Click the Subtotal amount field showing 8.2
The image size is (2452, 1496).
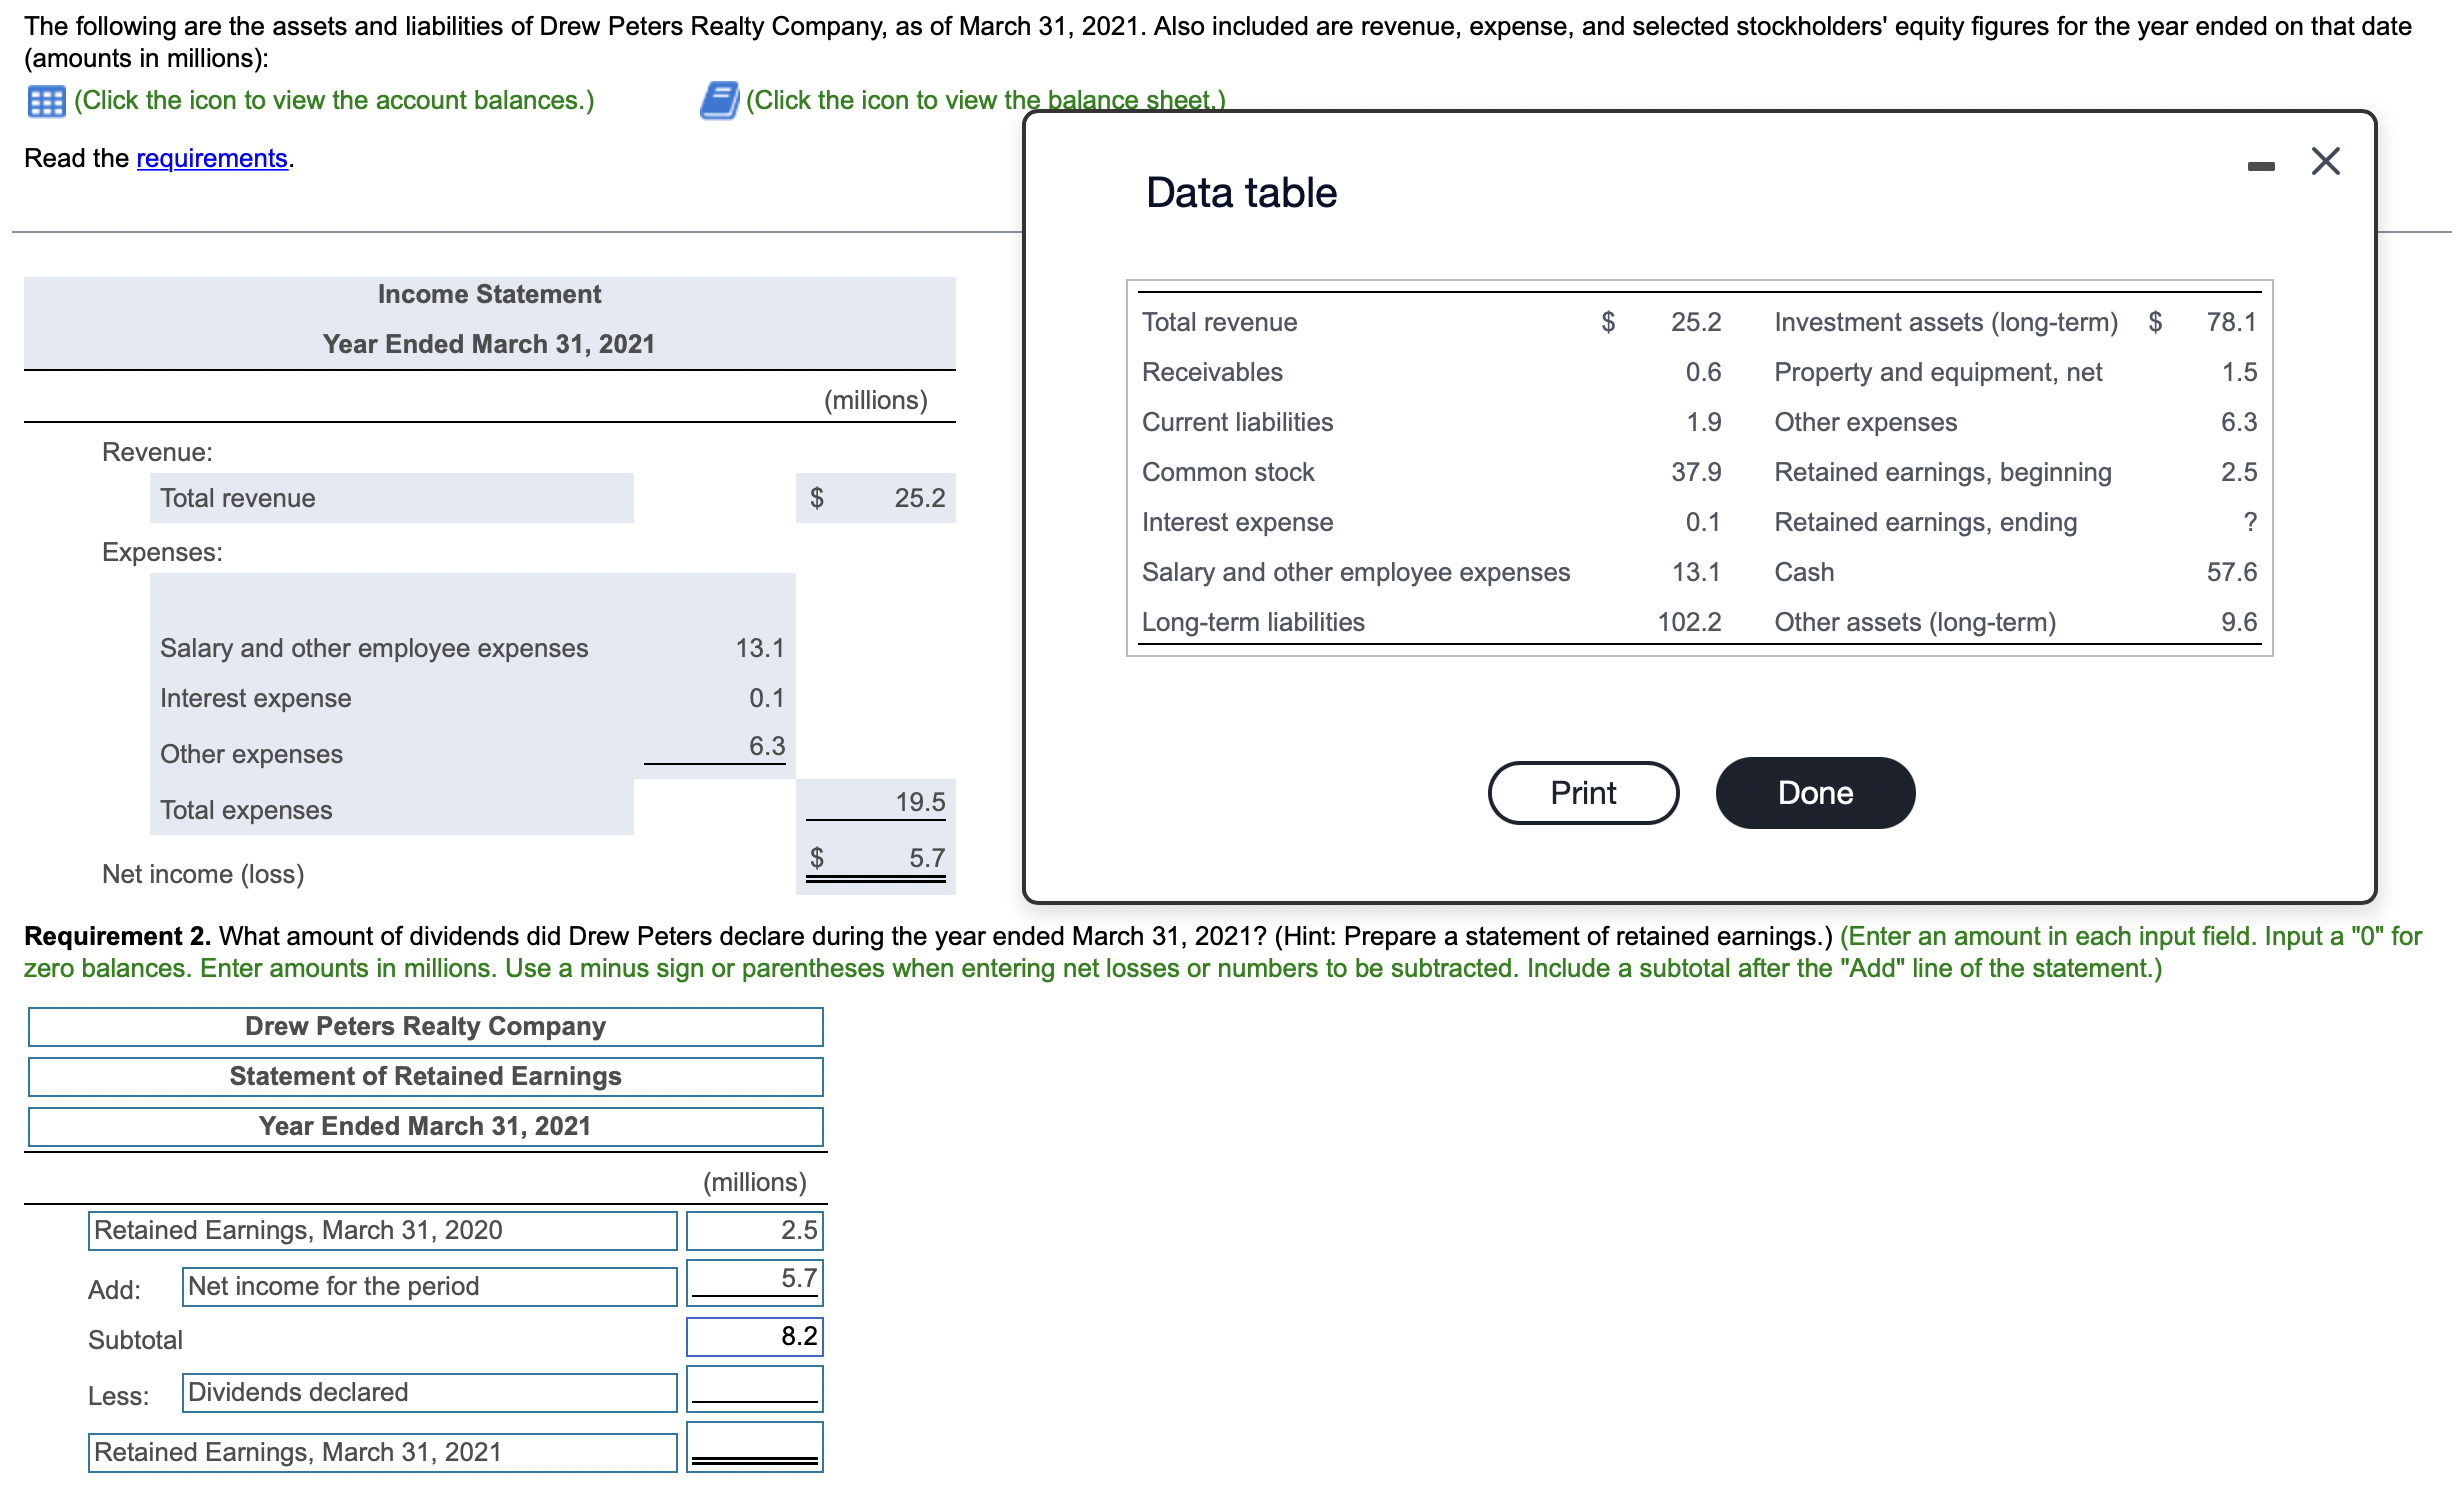click(755, 1337)
